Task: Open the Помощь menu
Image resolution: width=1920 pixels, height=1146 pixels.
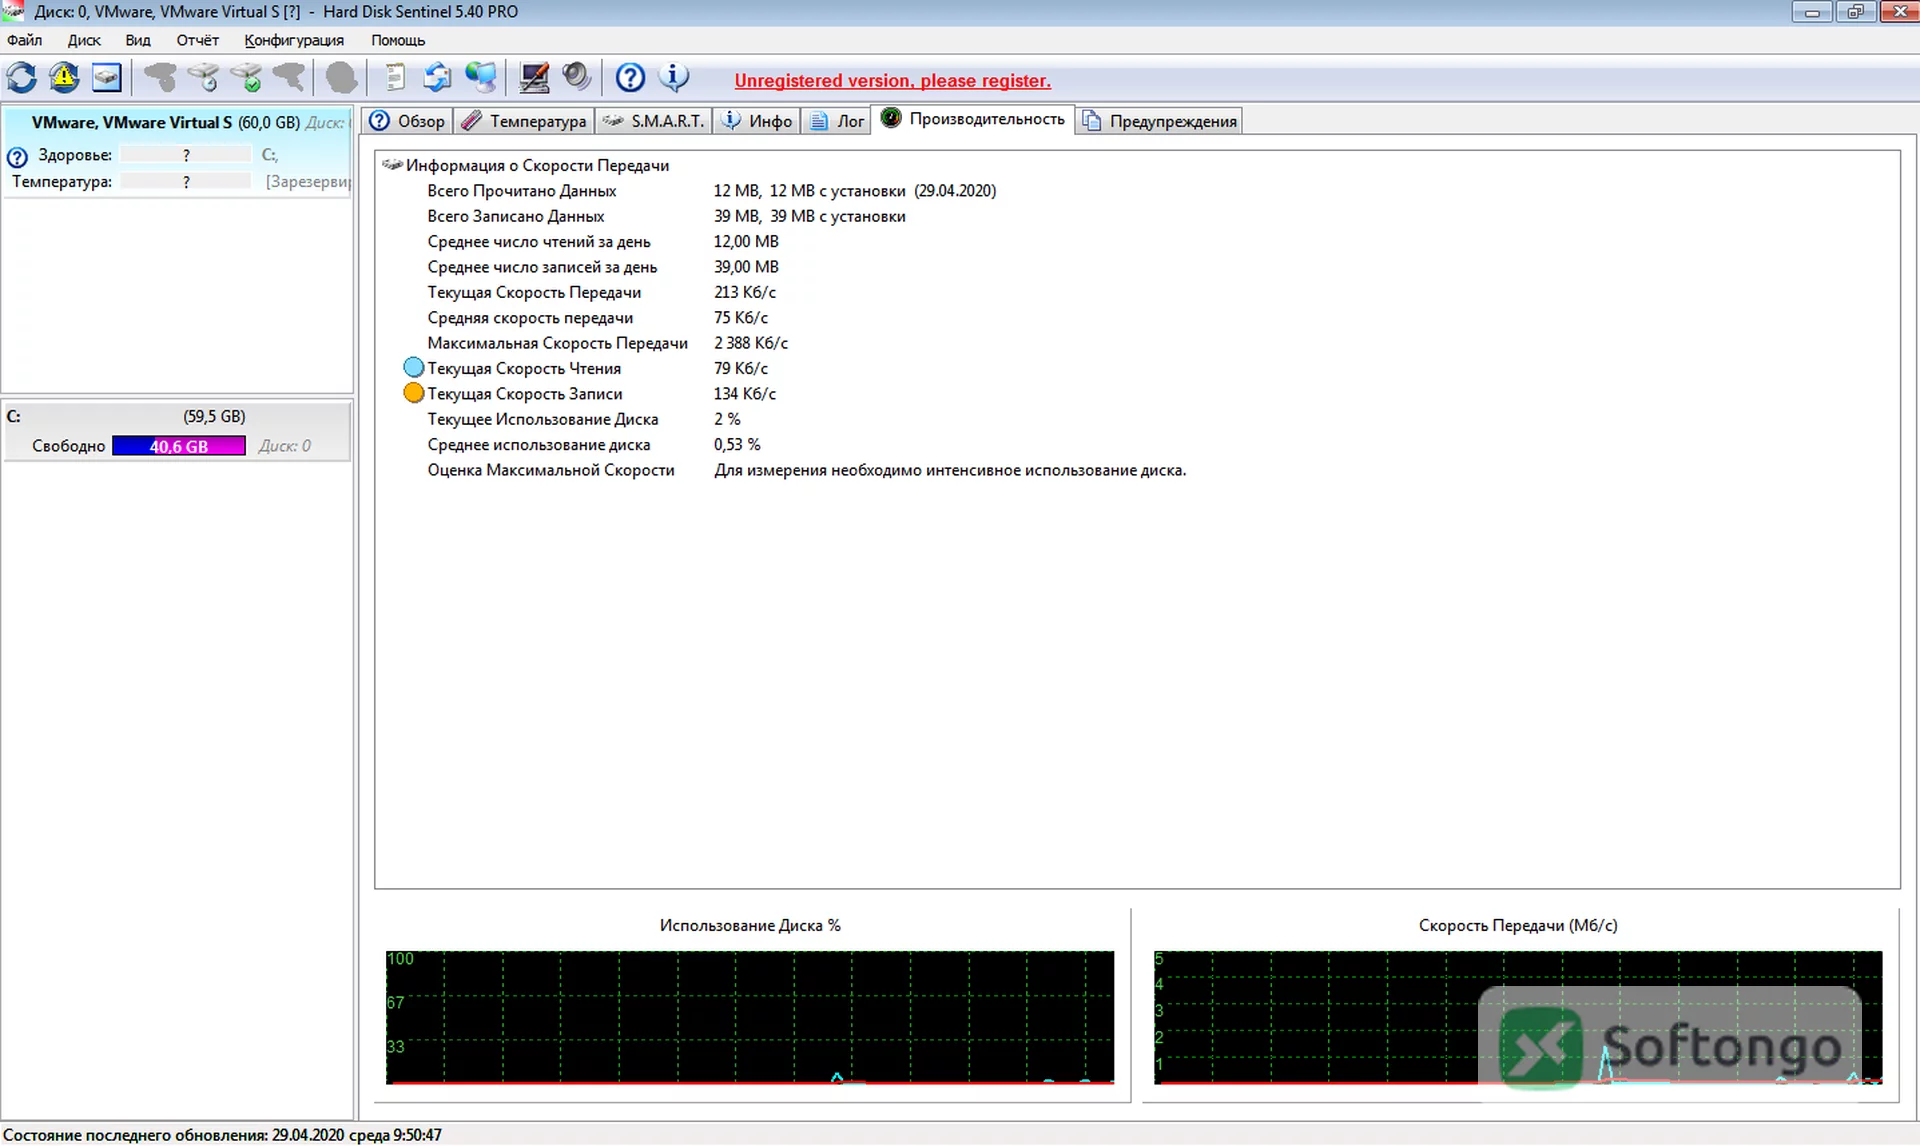Action: tap(398, 40)
